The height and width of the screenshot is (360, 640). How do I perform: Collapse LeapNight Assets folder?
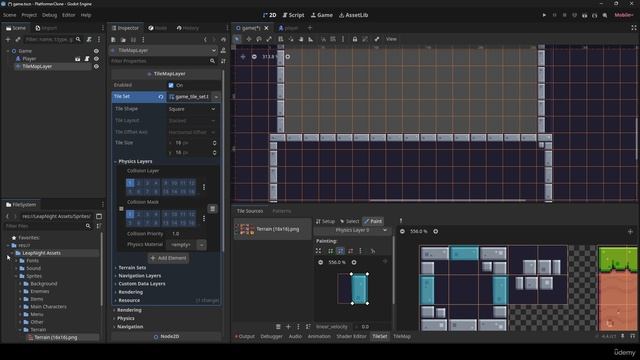pos(12,253)
